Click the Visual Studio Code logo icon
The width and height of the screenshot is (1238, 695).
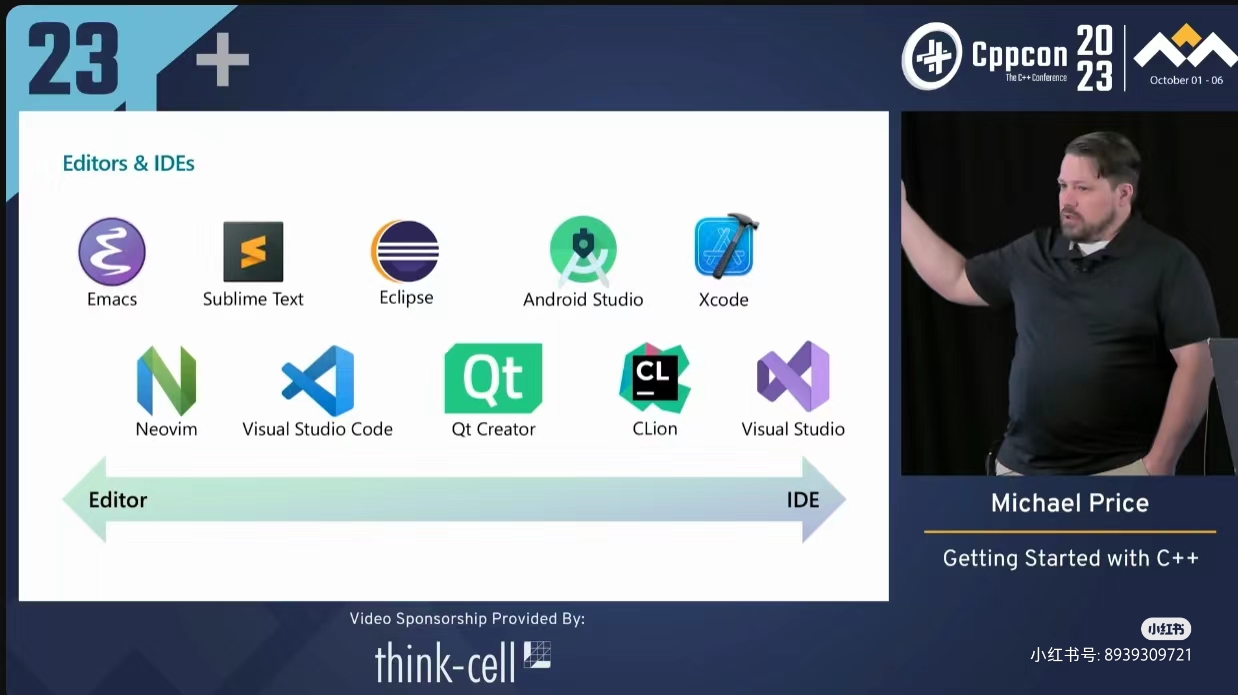318,381
